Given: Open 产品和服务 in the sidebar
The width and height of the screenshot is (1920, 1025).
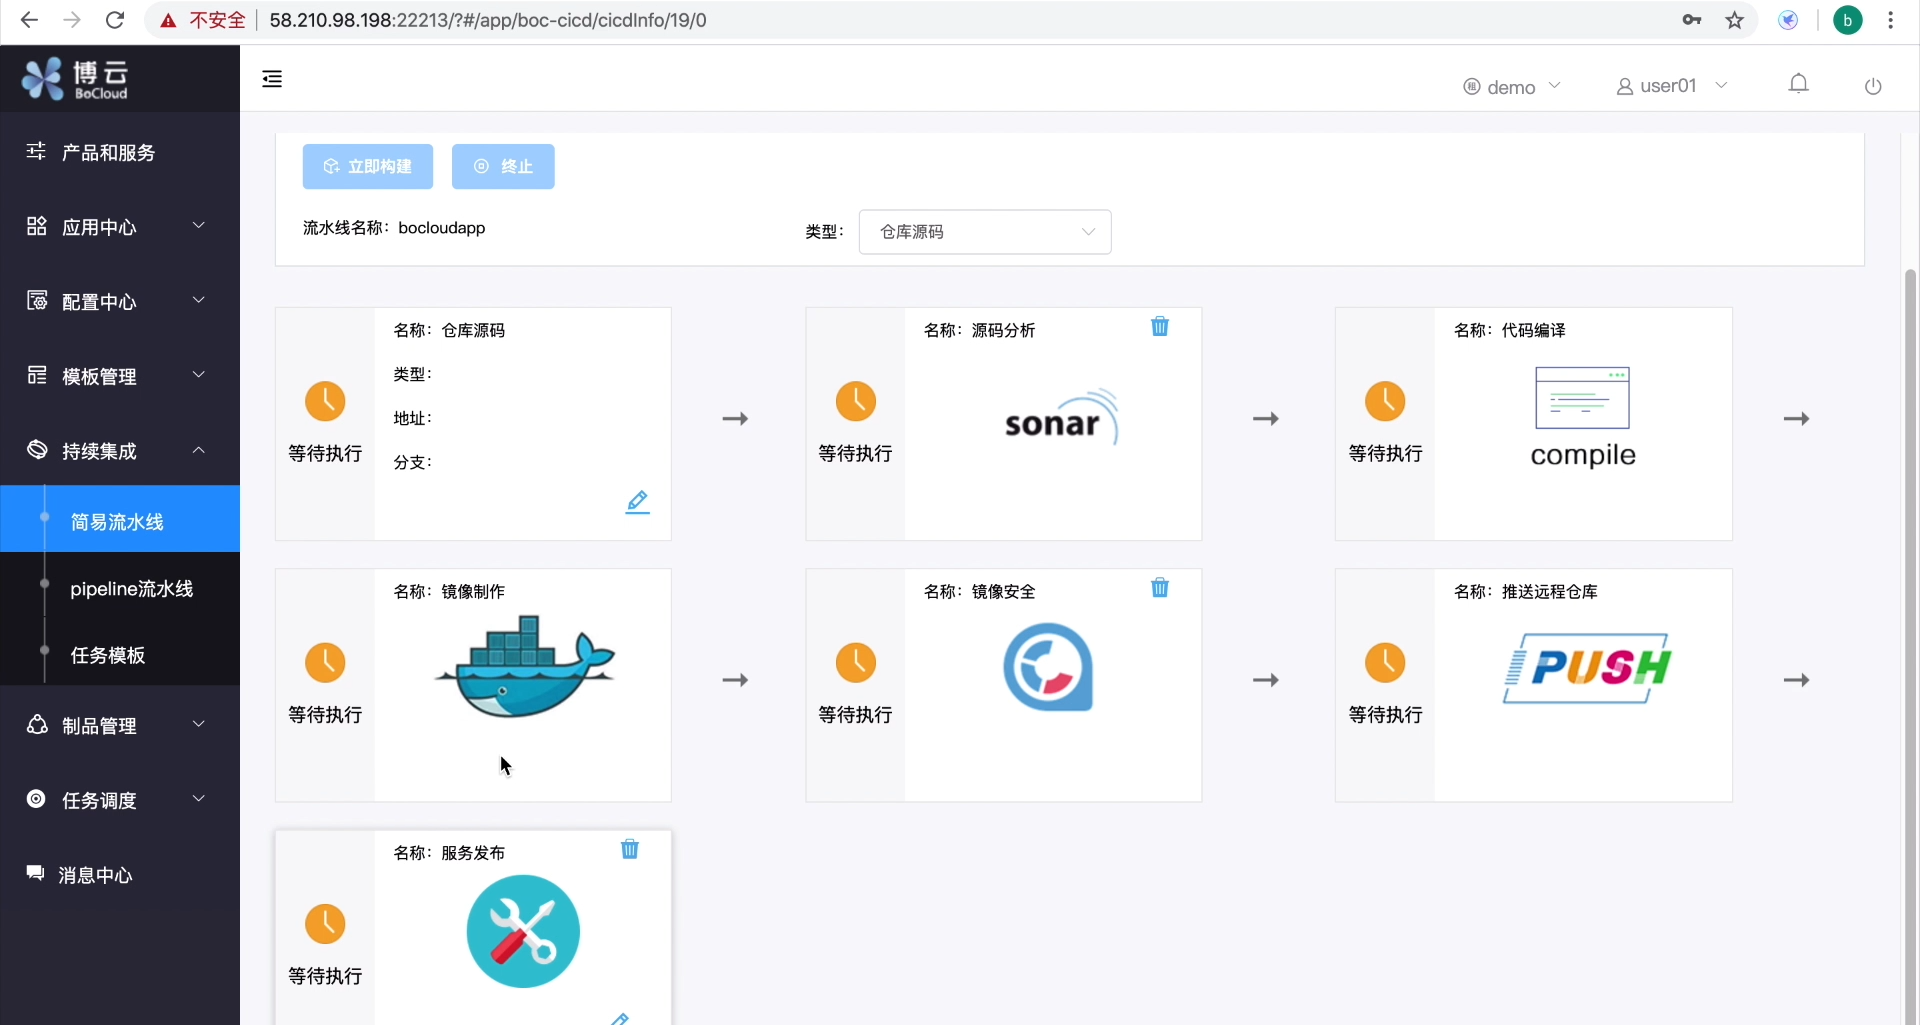Looking at the screenshot, I should 120,152.
